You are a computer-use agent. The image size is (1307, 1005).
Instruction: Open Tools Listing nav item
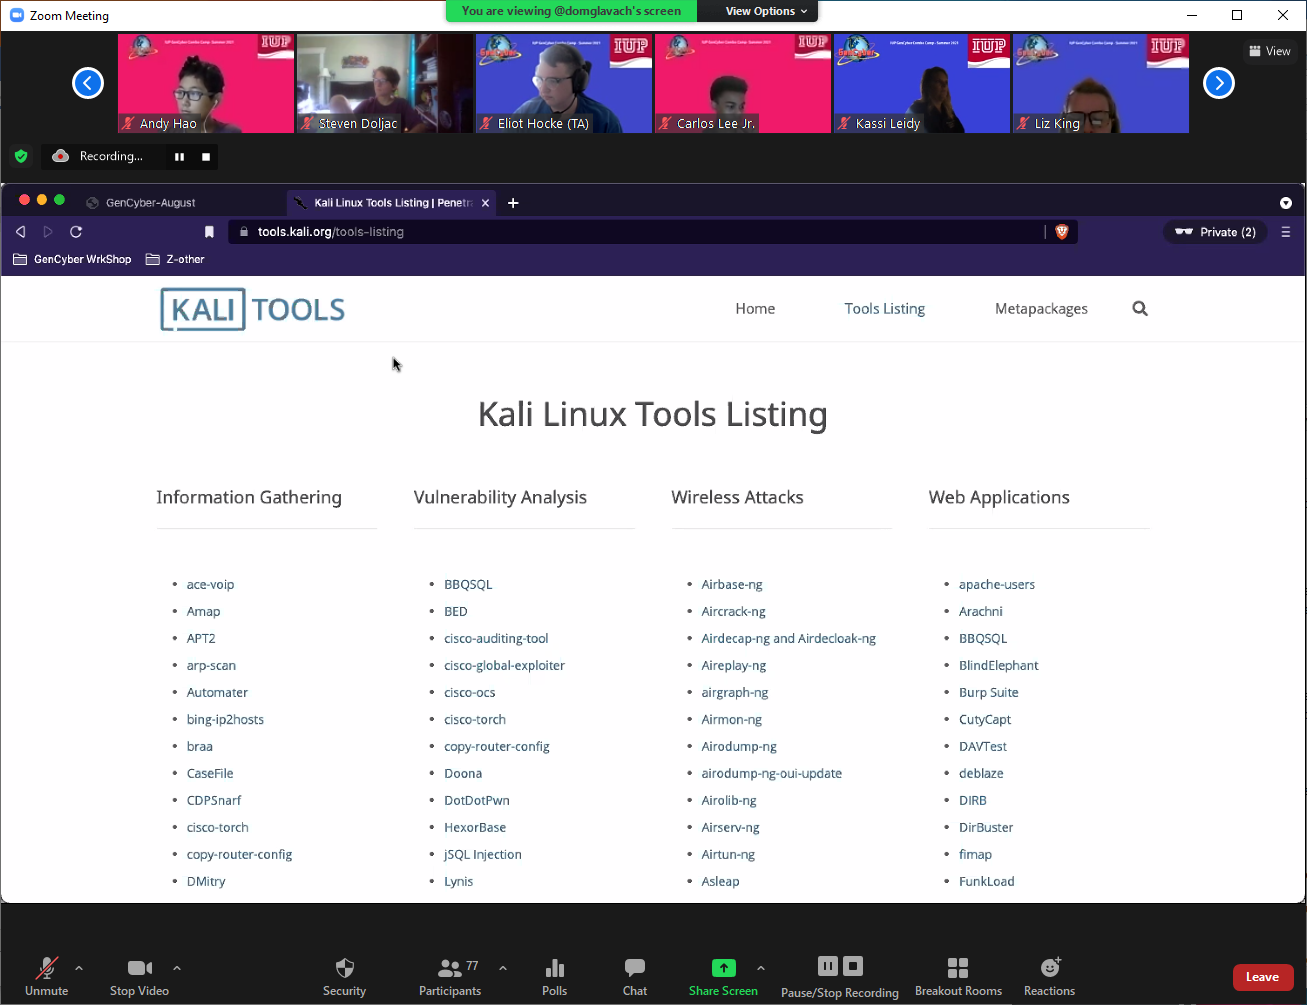(885, 309)
